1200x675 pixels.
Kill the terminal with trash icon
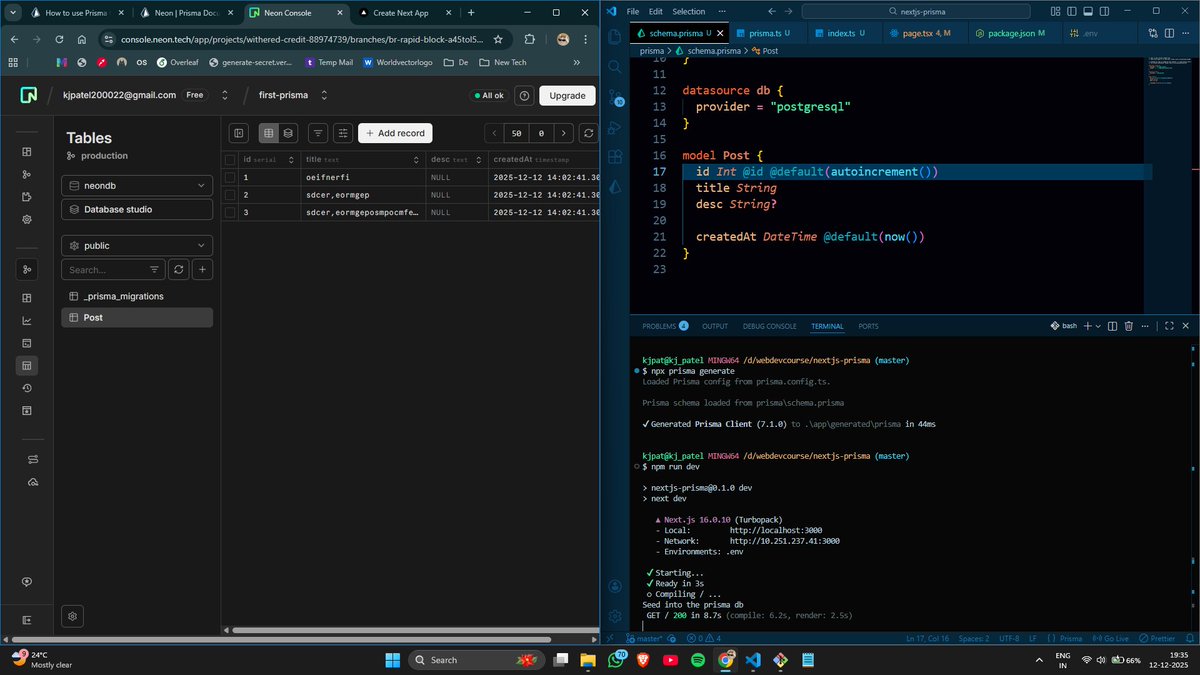[1129, 326]
